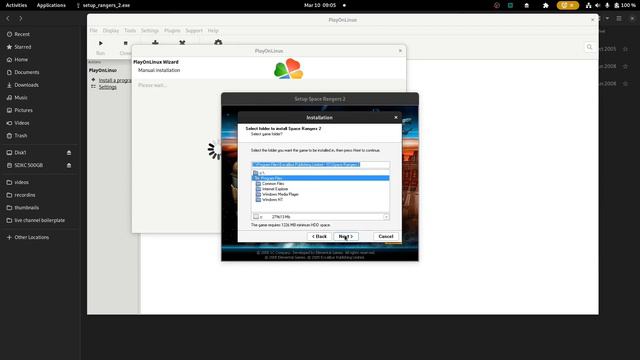The height and width of the screenshot is (360, 640).
Task: Click the Run play icon in toolbar
Action: pyautogui.click(x=101, y=43)
